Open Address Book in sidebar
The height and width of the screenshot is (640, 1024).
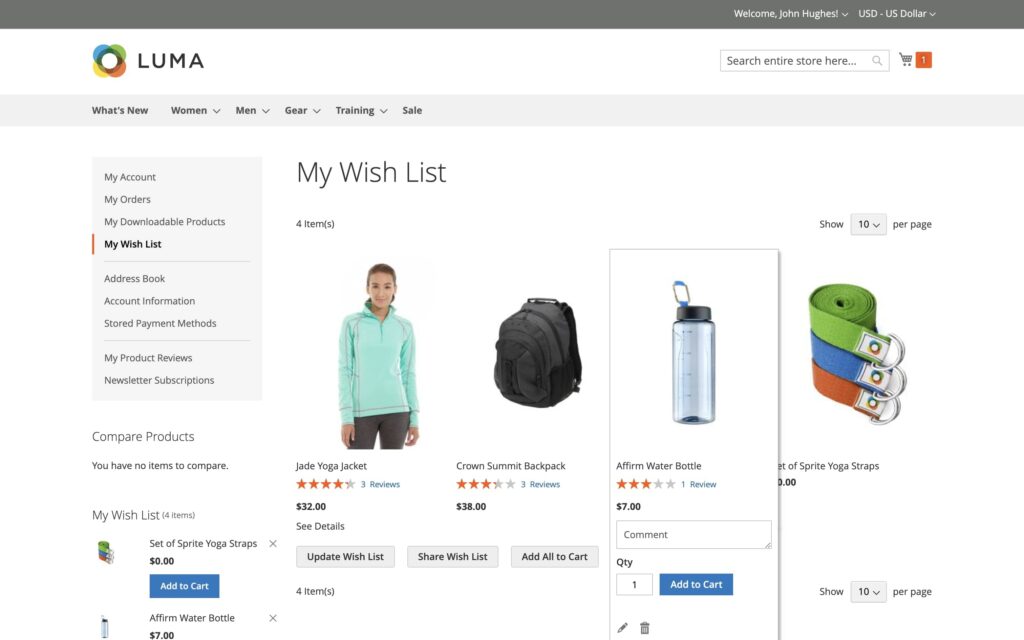[x=135, y=278]
